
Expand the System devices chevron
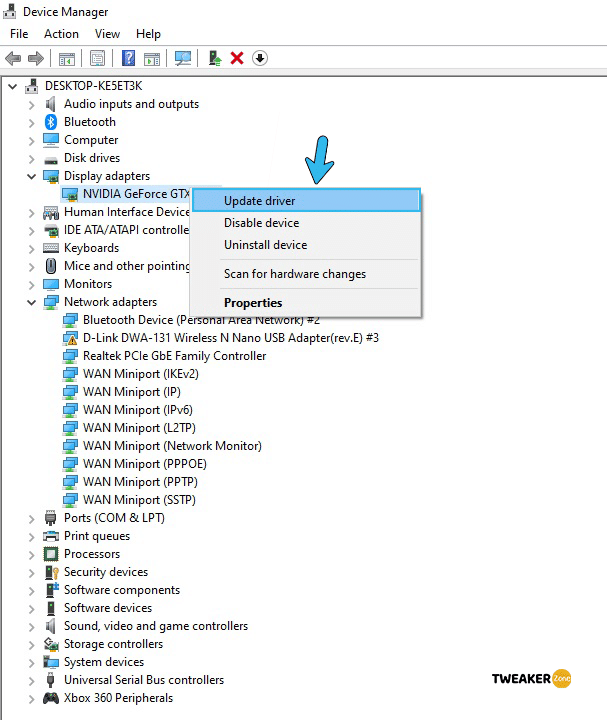(x=31, y=663)
